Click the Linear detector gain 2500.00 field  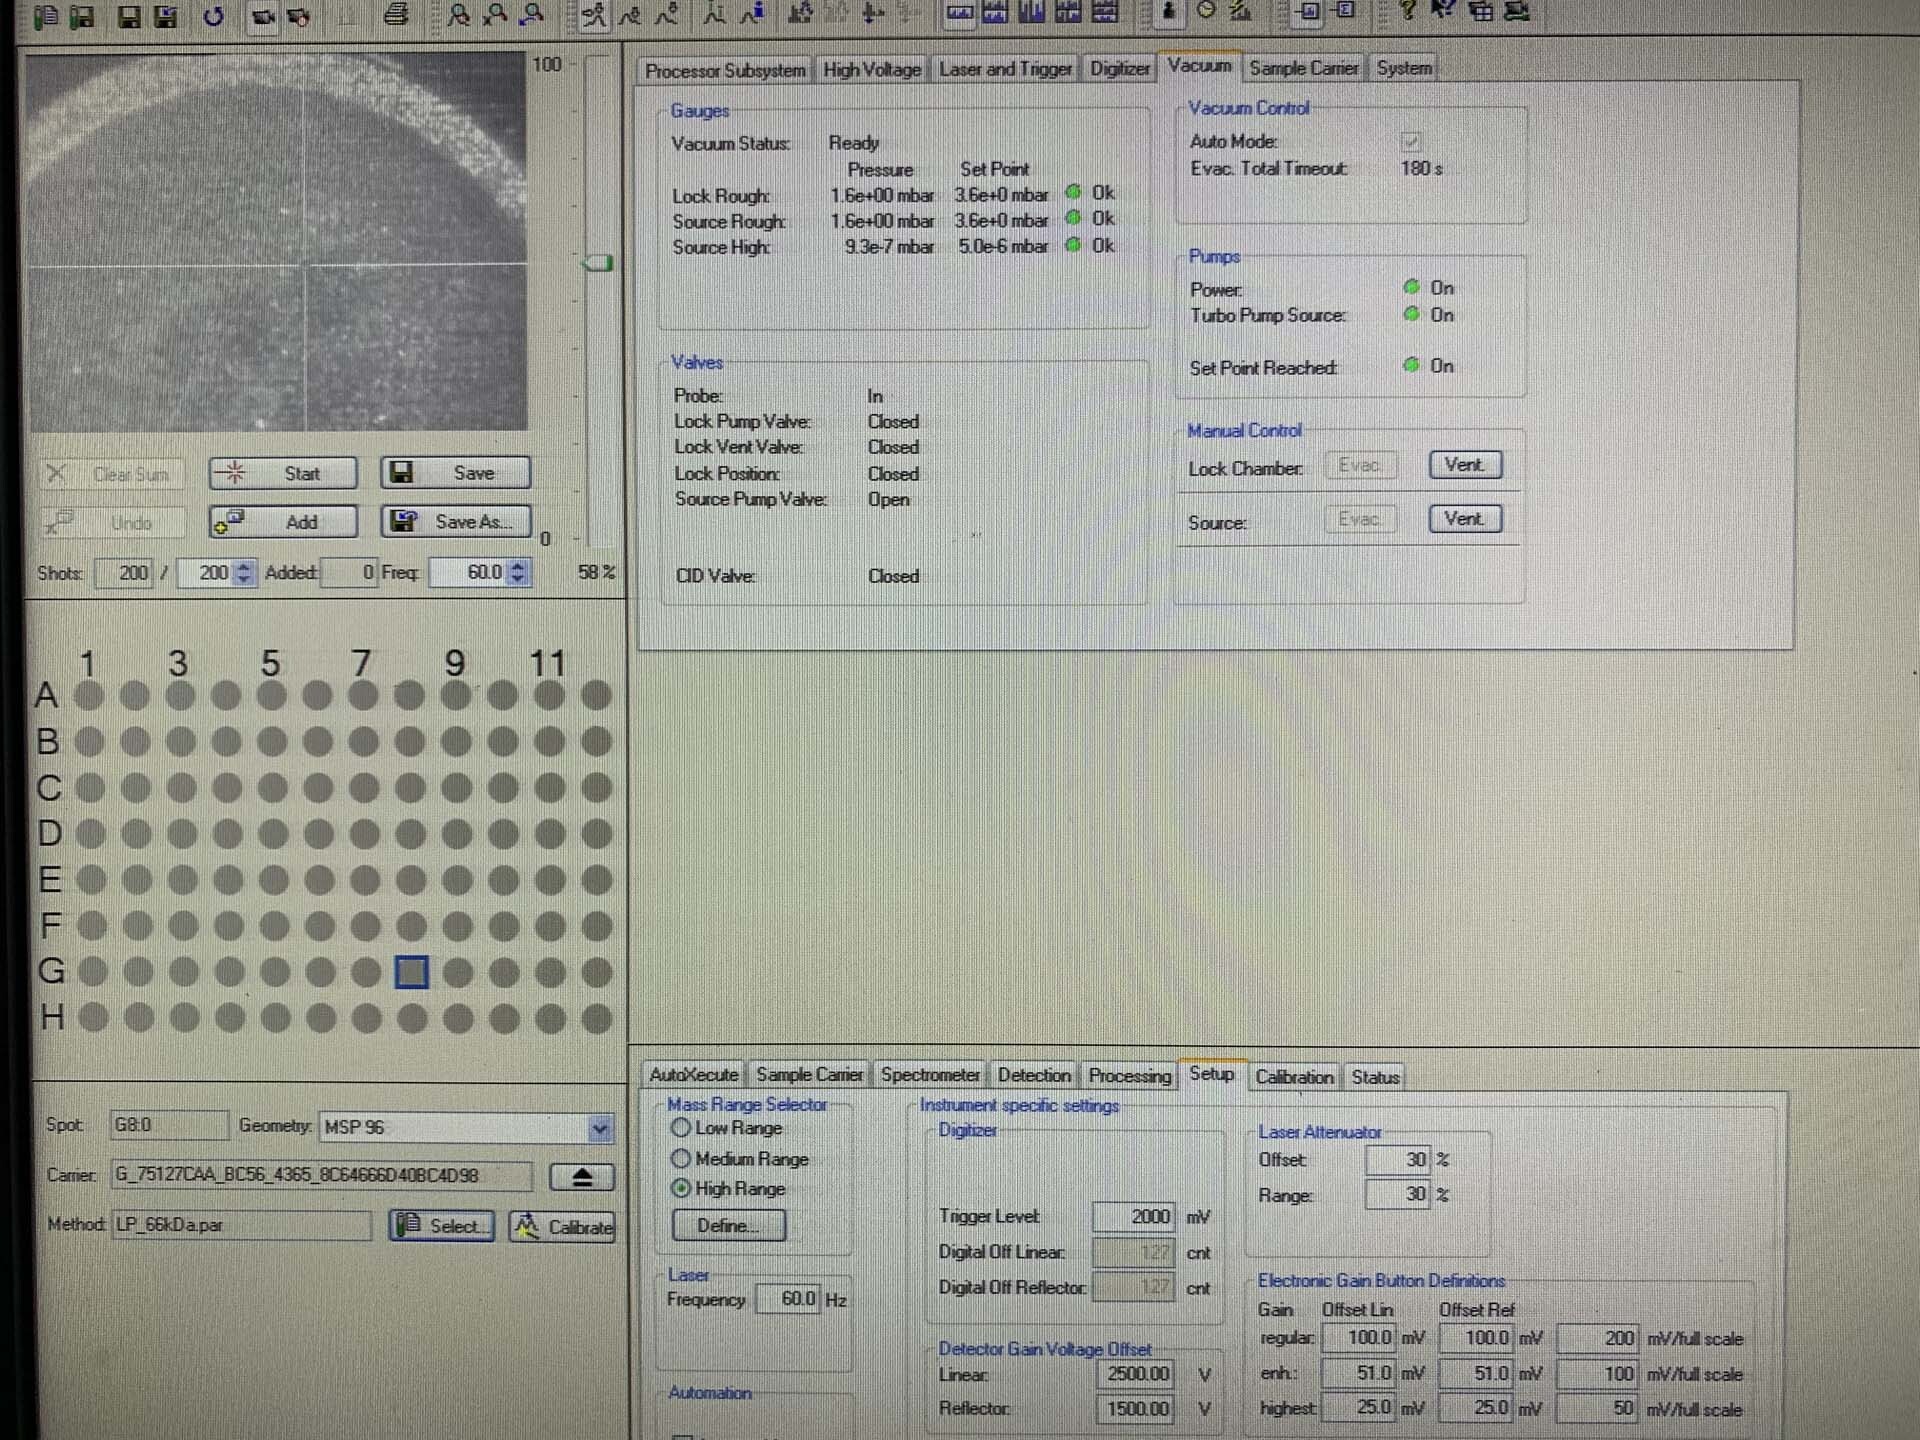(x=1136, y=1374)
